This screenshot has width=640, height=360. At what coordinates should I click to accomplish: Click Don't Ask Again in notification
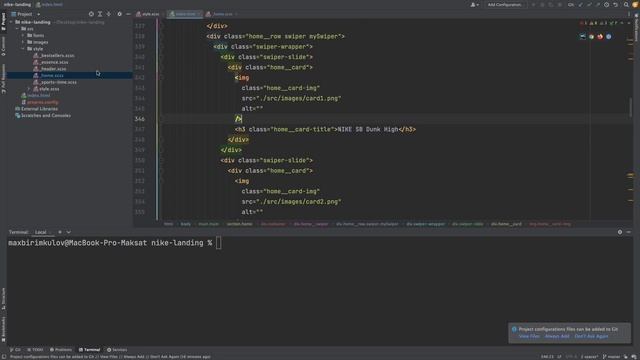pos(591,336)
